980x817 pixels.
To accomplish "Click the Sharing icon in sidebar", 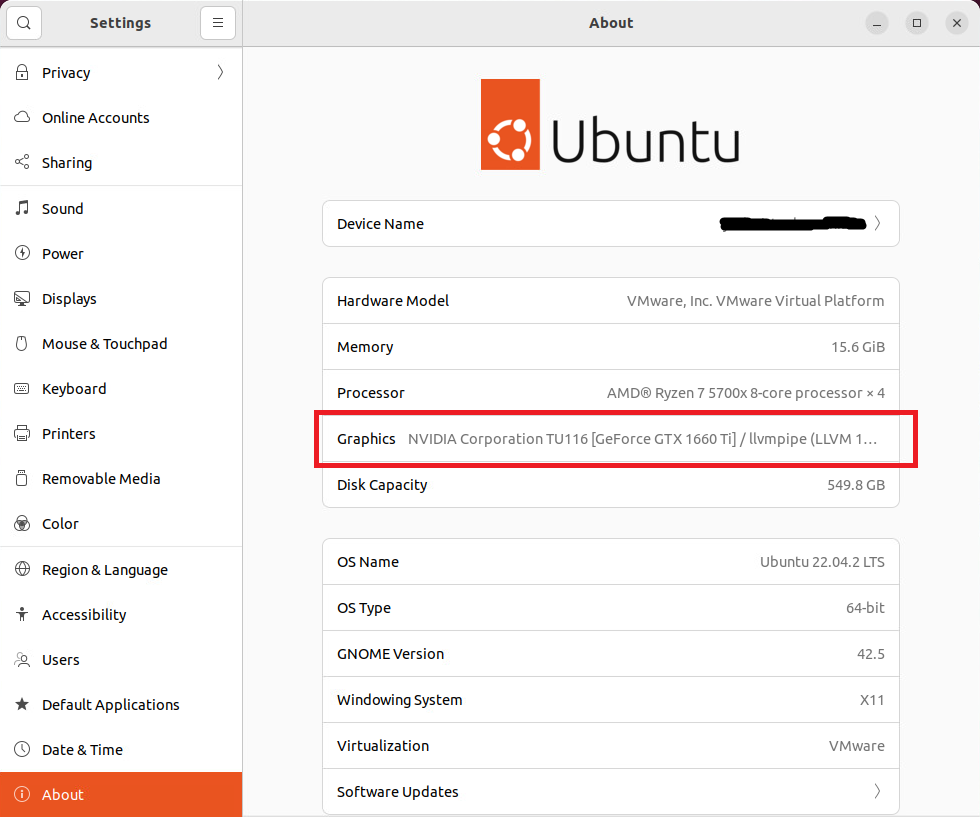I will pyautogui.click(x=22, y=163).
